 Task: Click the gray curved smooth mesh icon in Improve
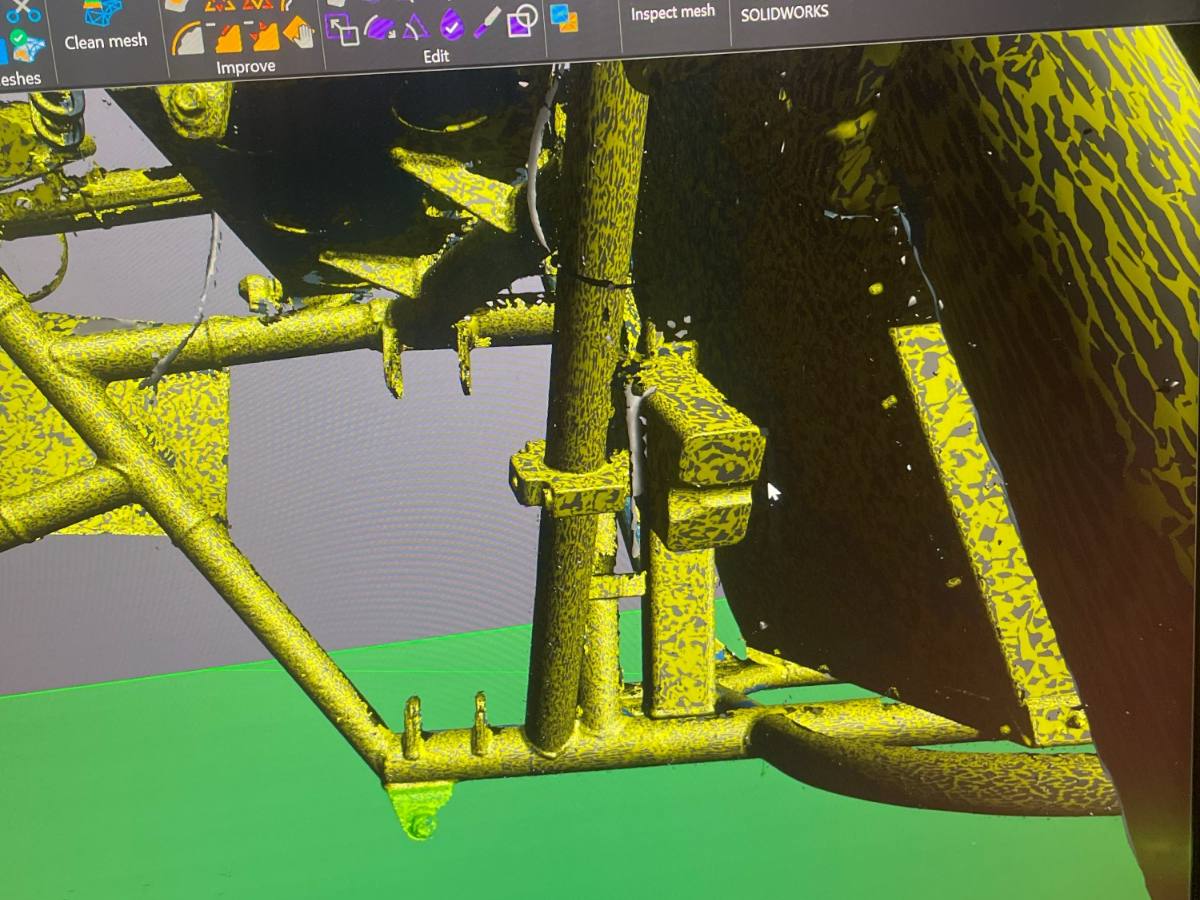(x=188, y=38)
